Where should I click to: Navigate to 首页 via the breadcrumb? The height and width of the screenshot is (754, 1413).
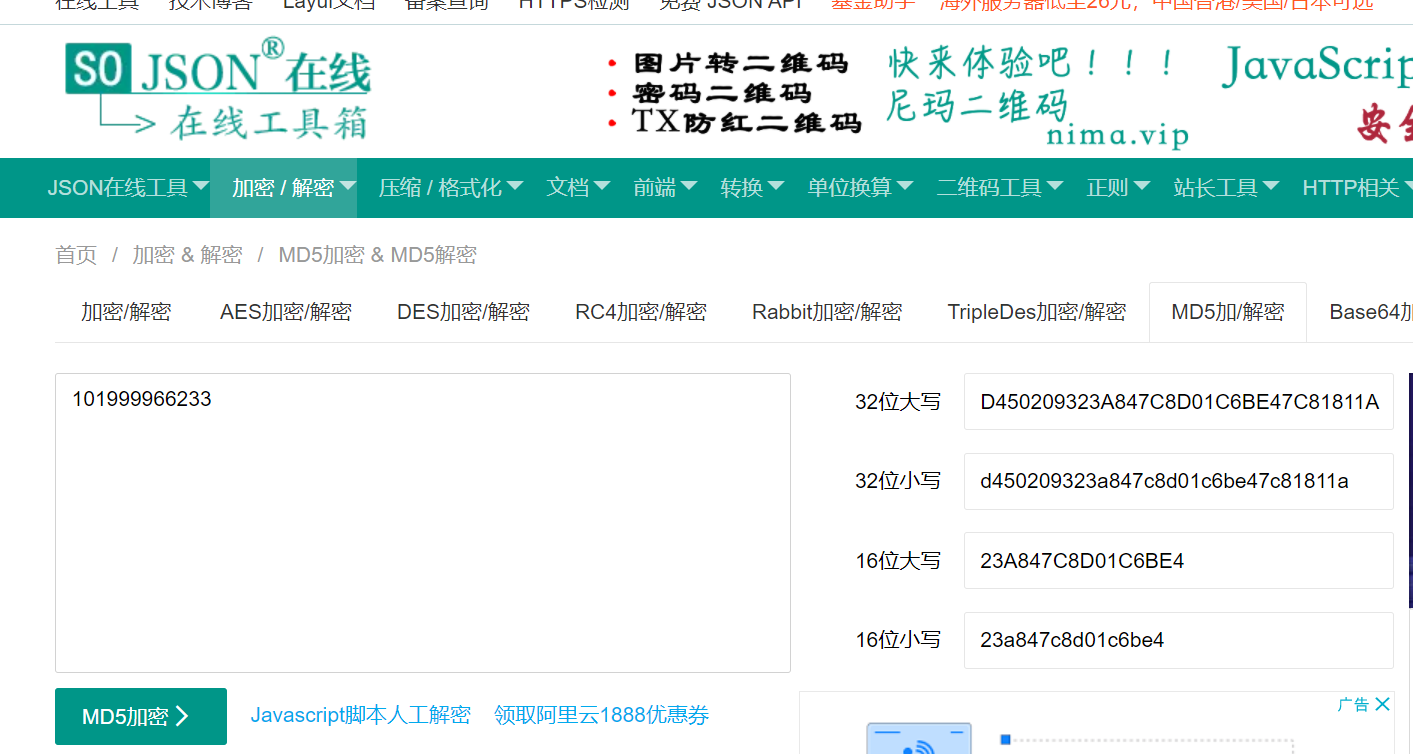coord(76,255)
